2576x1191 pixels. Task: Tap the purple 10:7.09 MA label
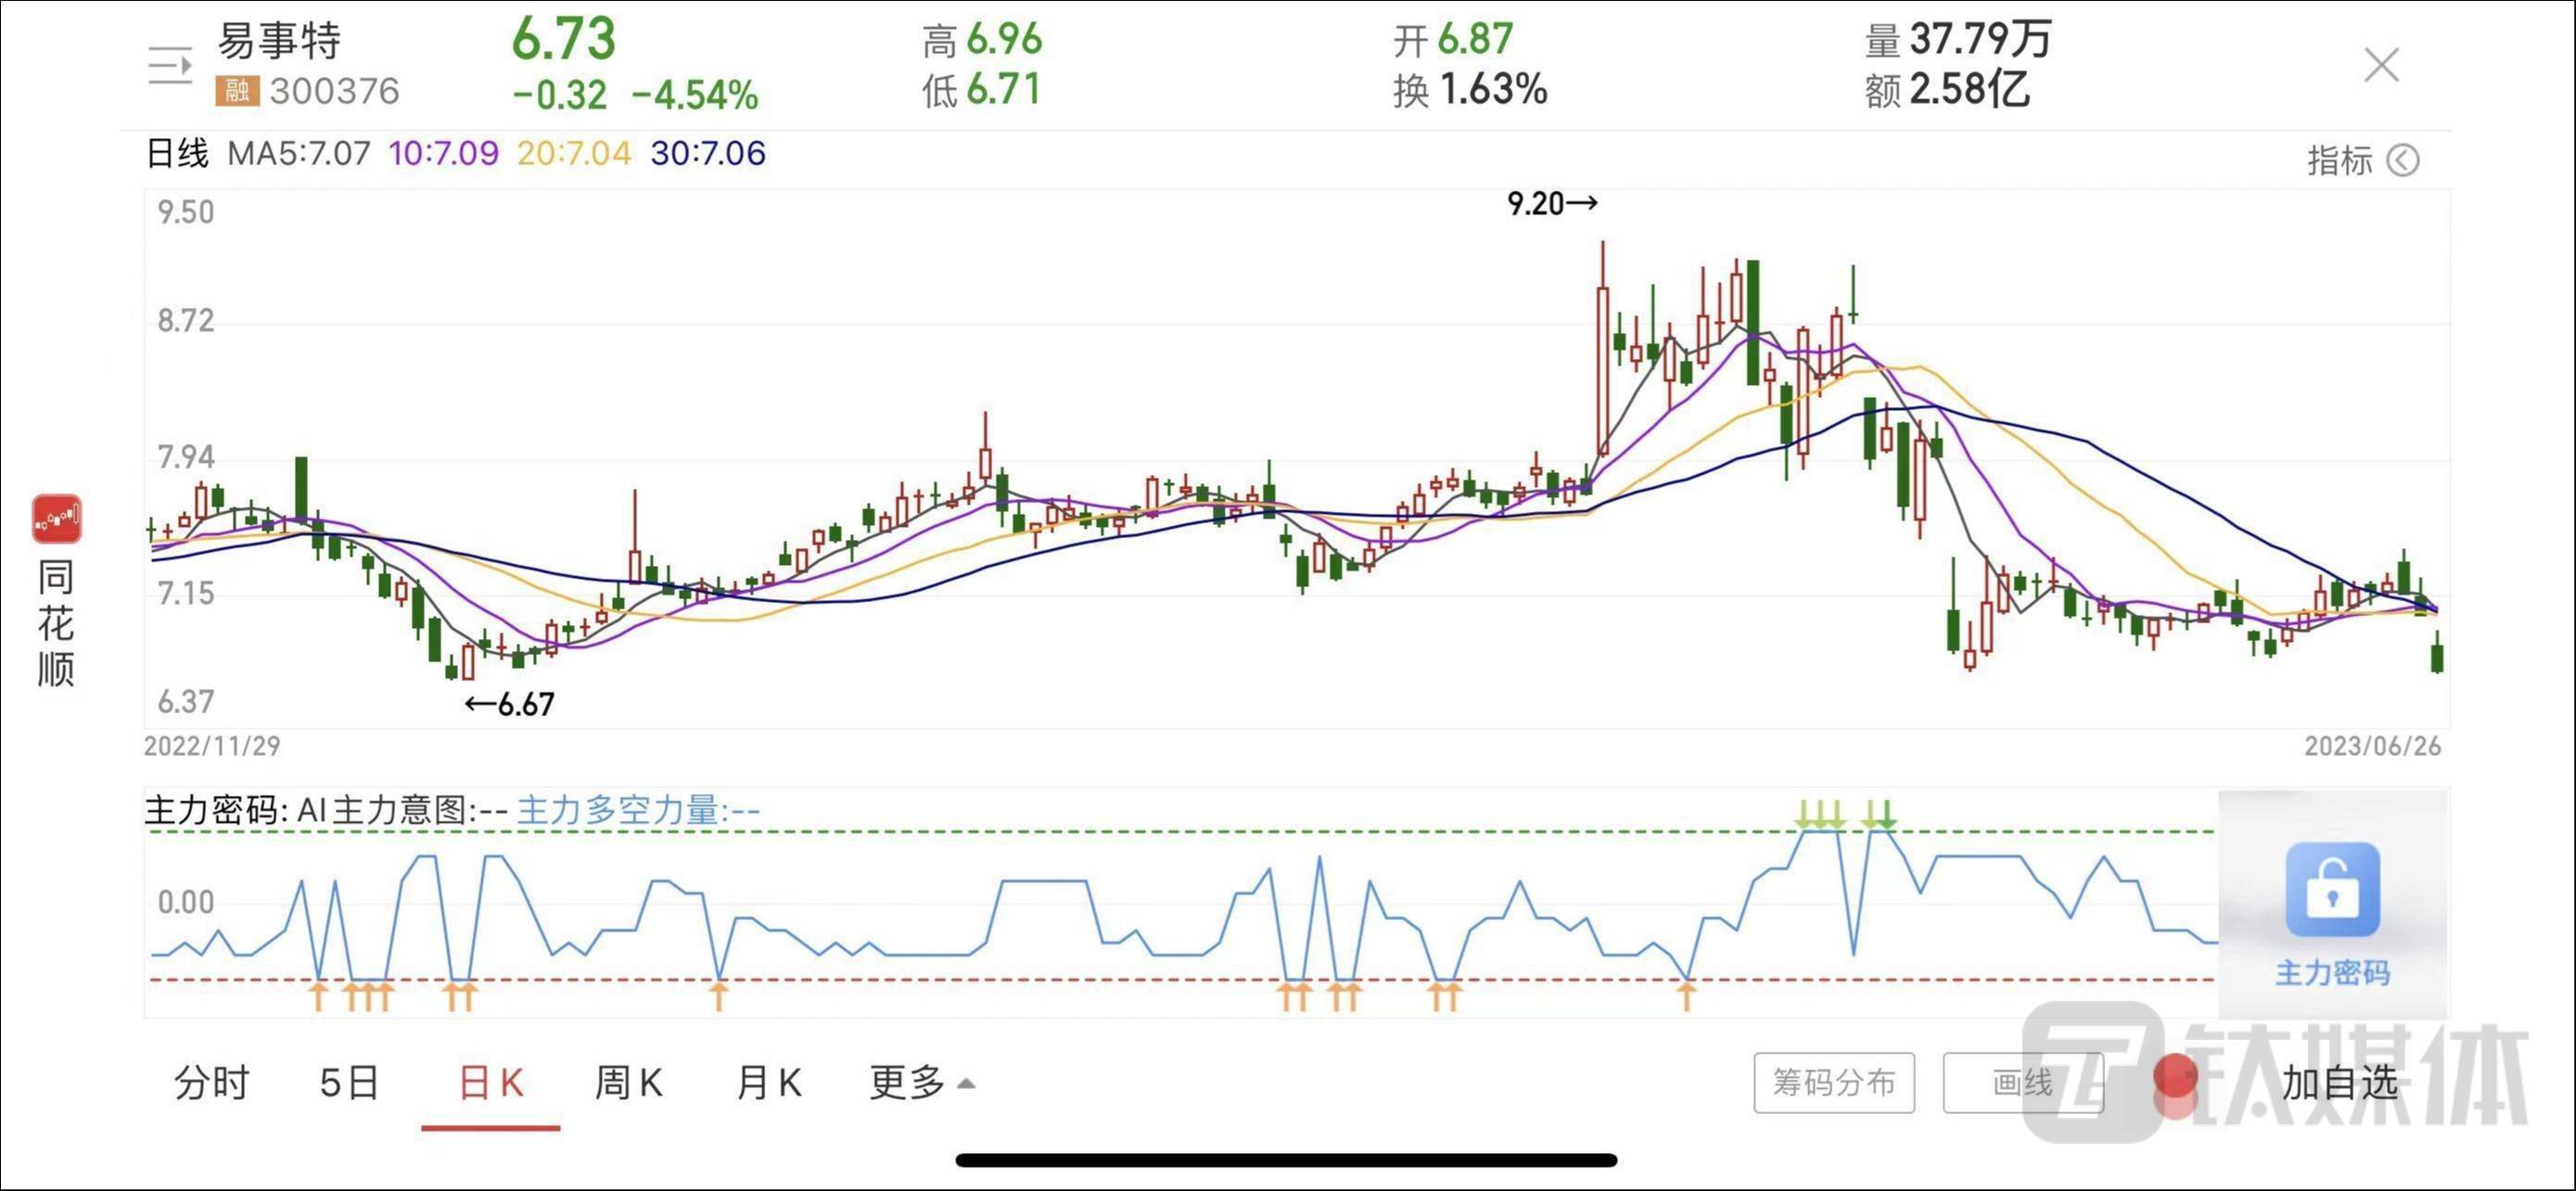click(x=443, y=154)
